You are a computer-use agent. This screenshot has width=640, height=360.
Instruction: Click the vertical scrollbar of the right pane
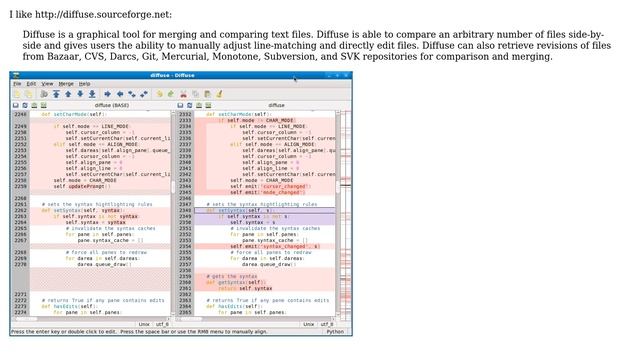tap(338, 213)
